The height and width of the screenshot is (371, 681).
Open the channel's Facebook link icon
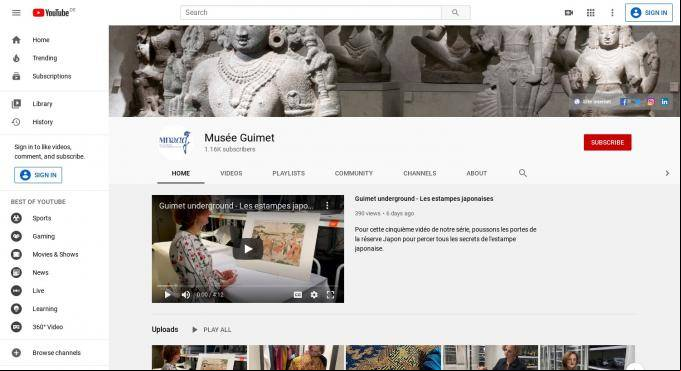click(x=624, y=102)
